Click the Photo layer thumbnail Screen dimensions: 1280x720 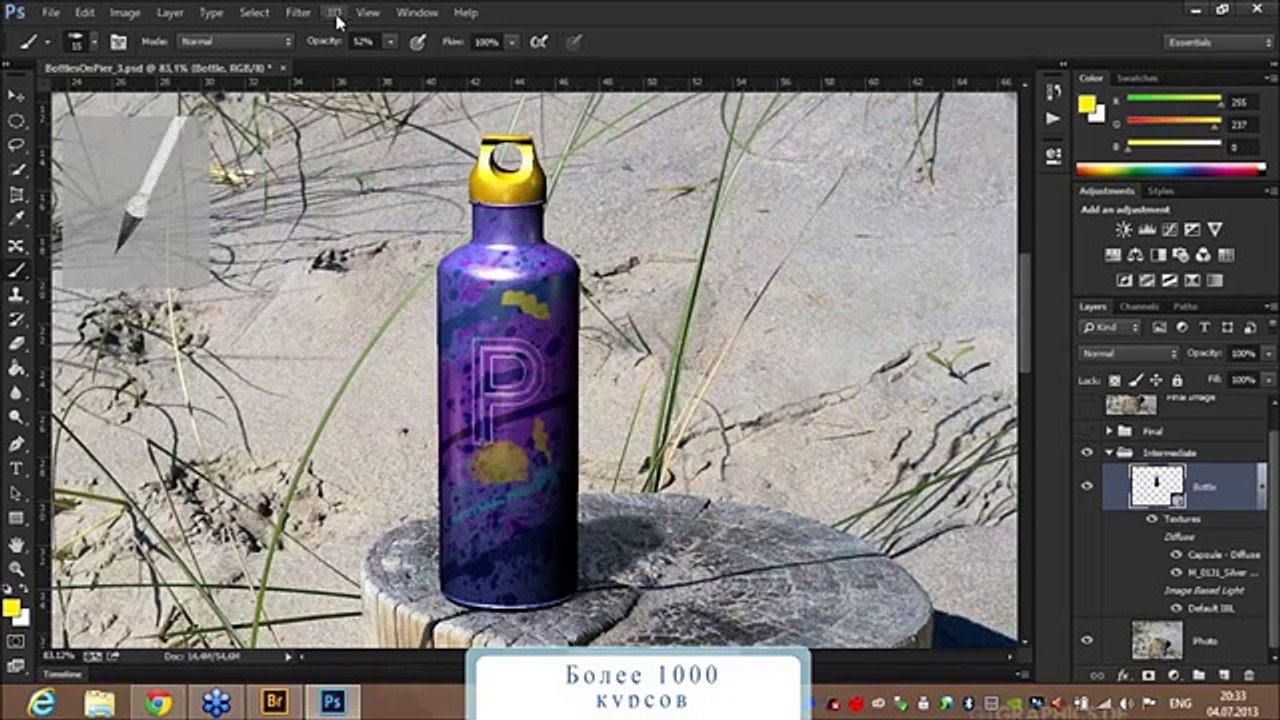(x=1157, y=640)
